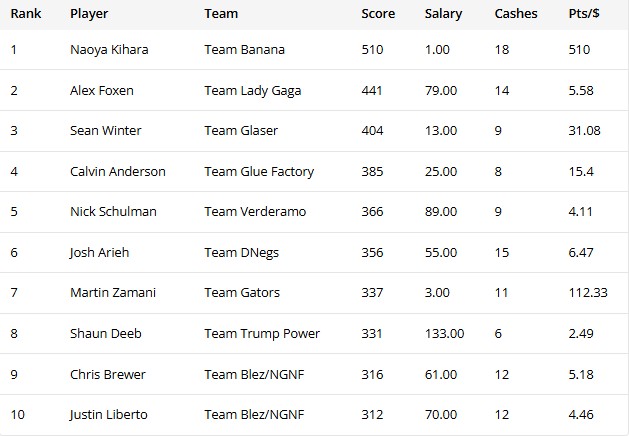
Task: Select Alex Foxen player name
Action: pos(101,90)
